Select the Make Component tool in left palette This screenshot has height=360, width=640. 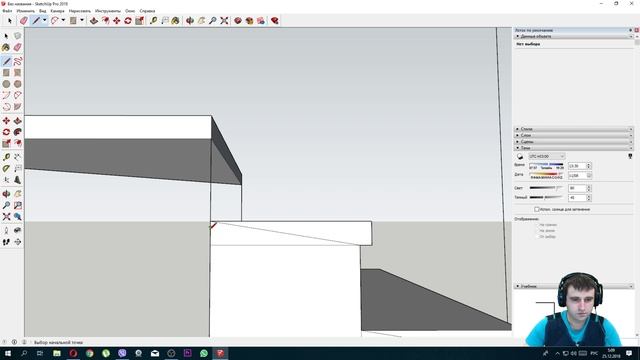point(17,36)
